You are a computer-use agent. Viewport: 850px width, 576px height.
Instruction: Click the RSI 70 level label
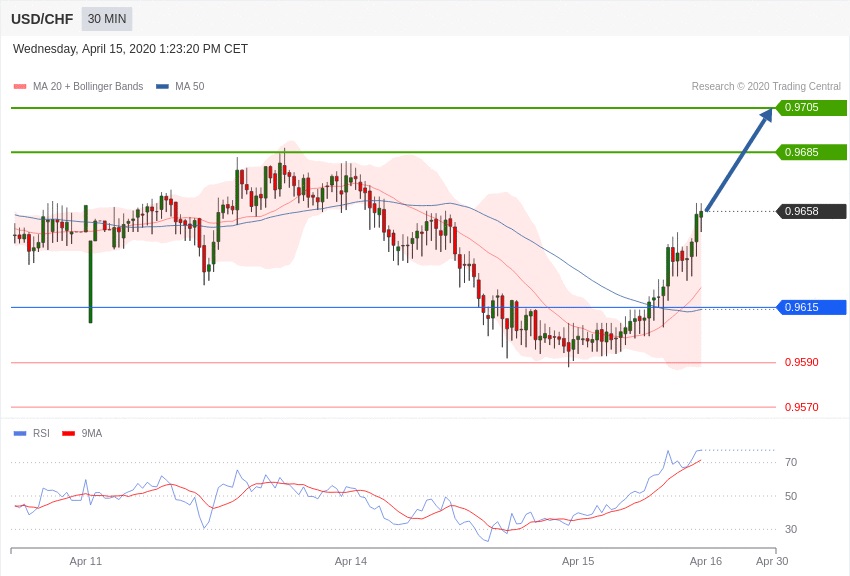pyautogui.click(x=791, y=462)
